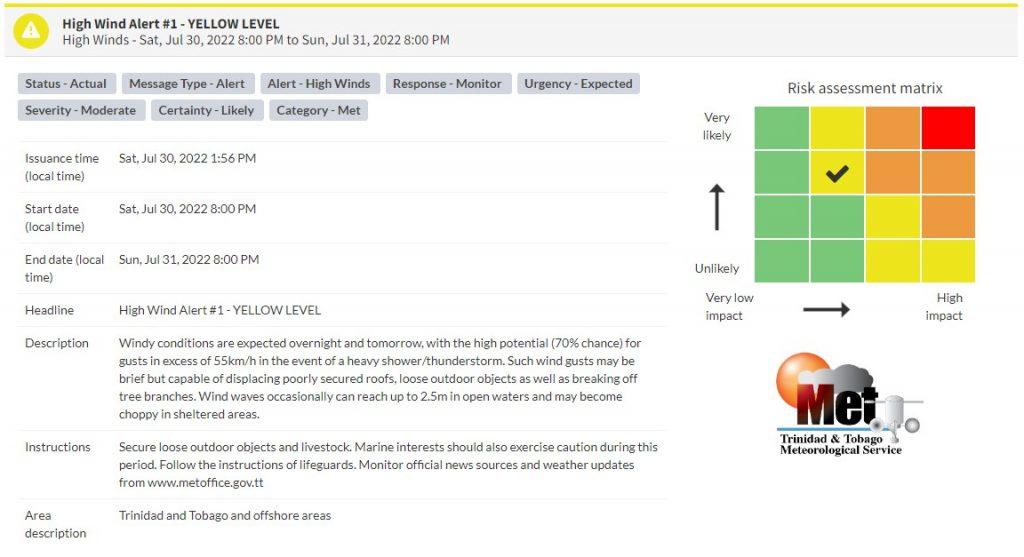Image resolution: width=1024 pixels, height=557 pixels.
Task: Click the rightward impact arrow below matrix
Action: click(x=826, y=309)
